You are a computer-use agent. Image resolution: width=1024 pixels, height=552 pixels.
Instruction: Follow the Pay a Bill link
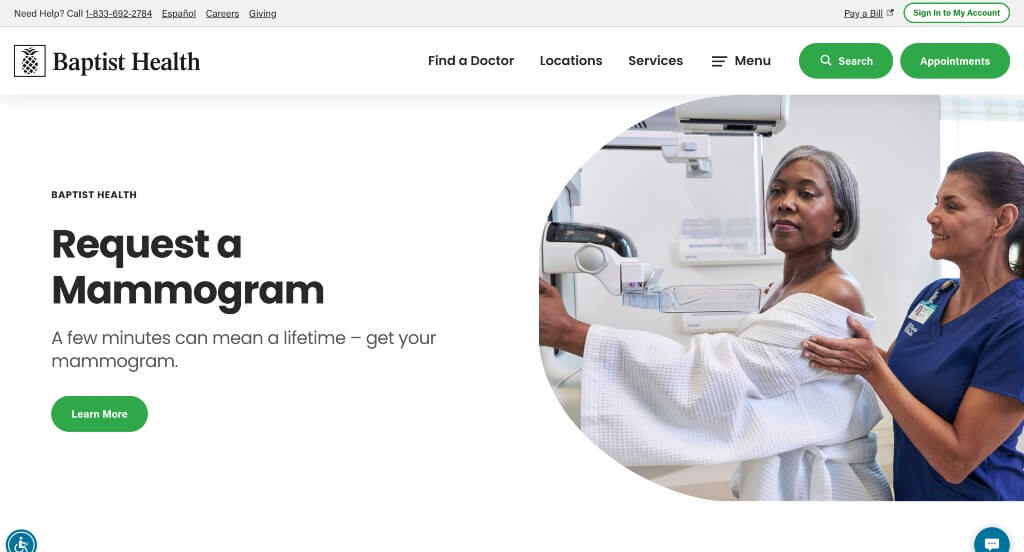(x=863, y=13)
